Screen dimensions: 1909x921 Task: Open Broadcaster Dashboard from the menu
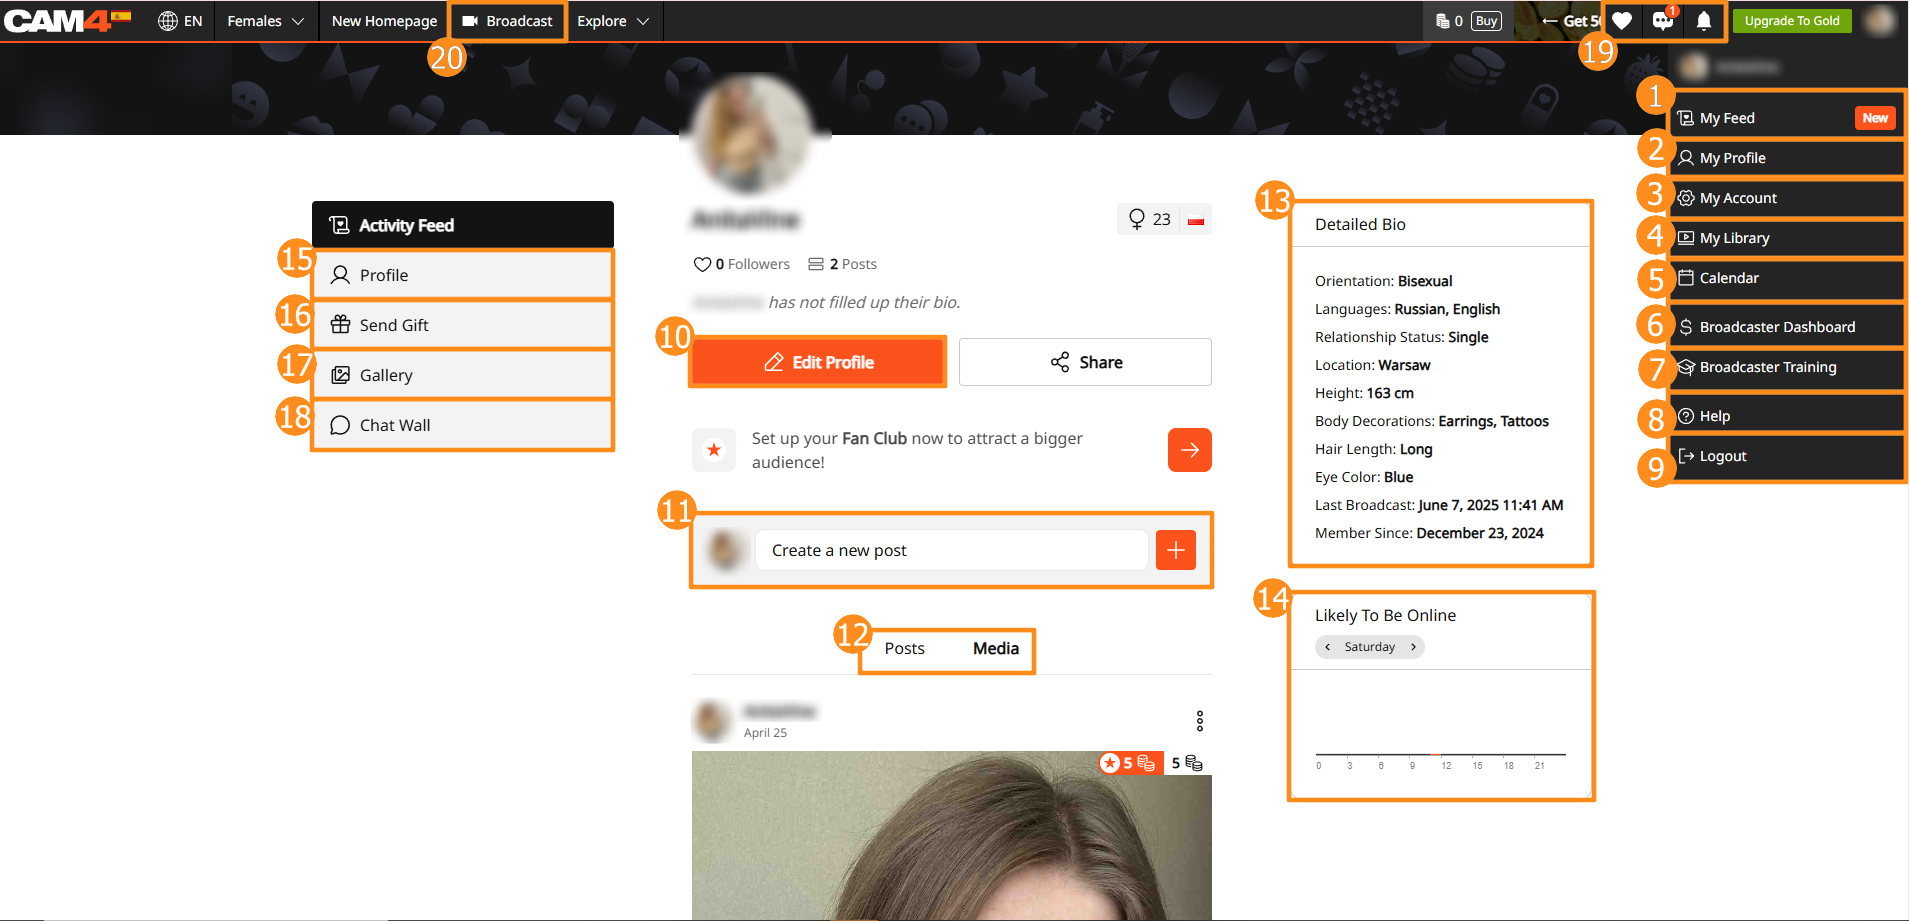pos(1776,327)
